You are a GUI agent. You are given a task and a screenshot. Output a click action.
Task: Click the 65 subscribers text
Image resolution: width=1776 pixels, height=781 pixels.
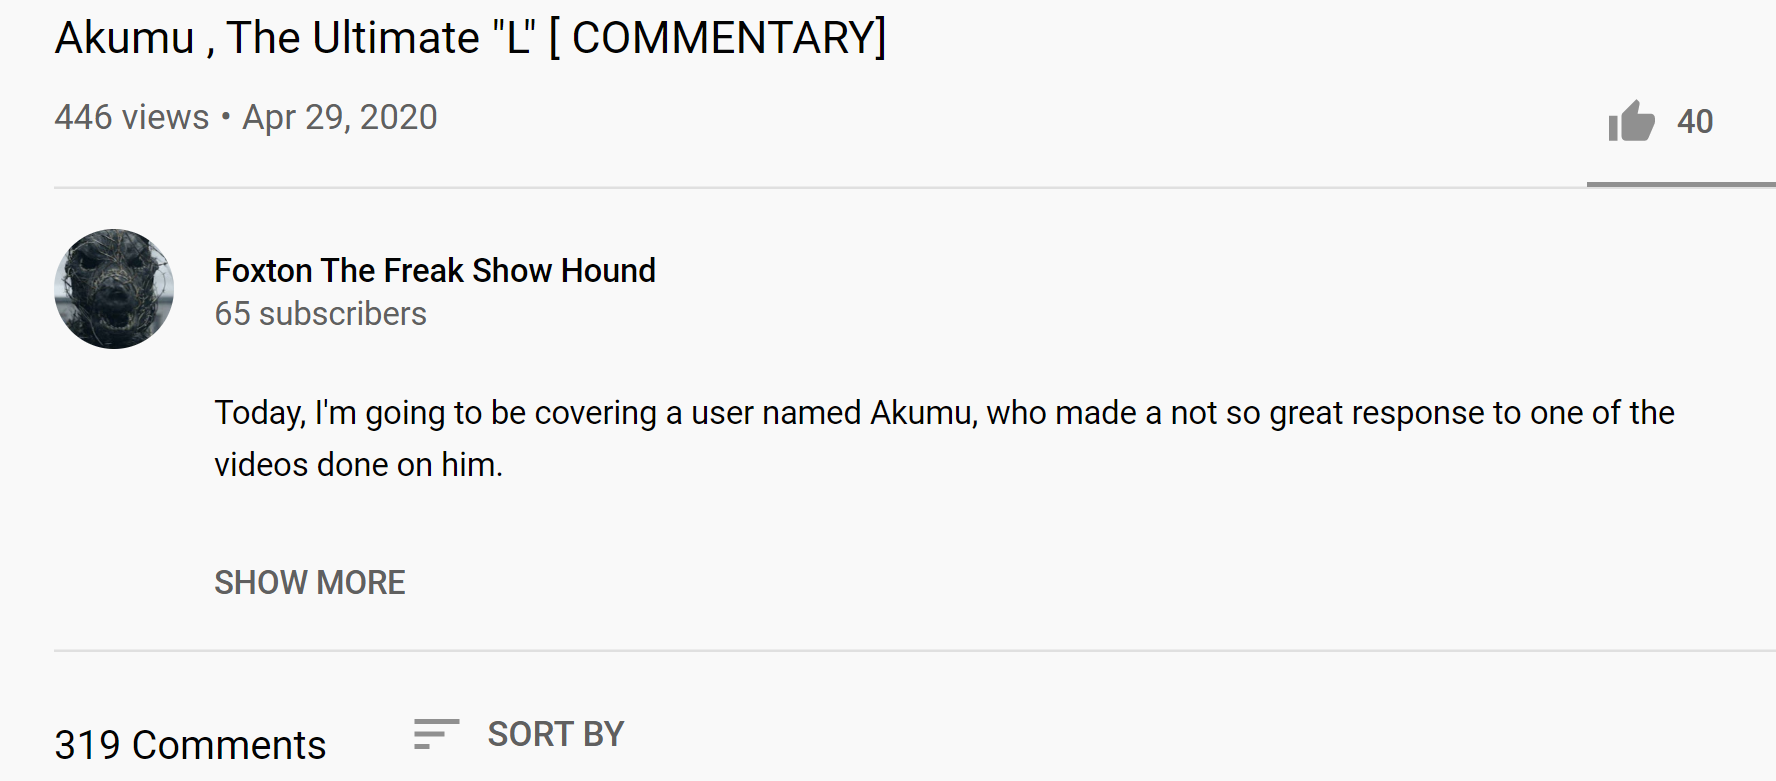pyautogui.click(x=320, y=314)
